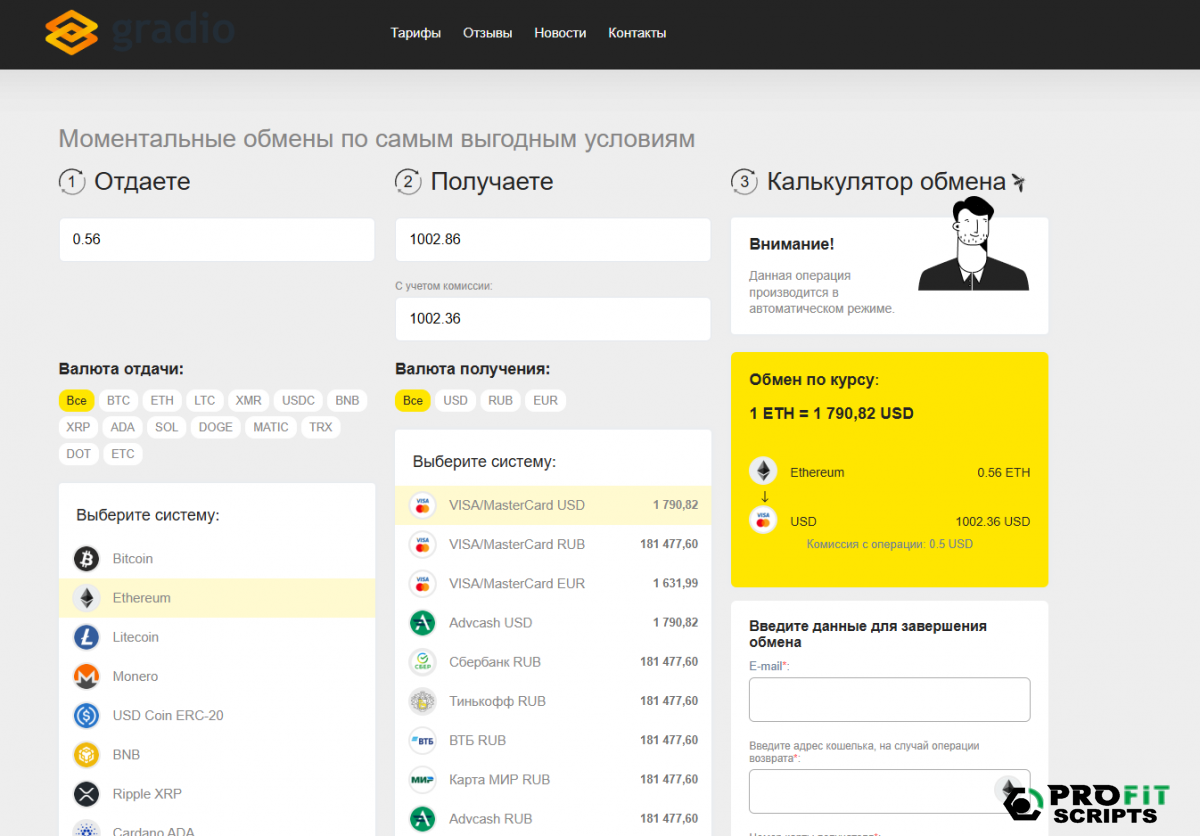Open the Контакты link in the header
Viewport: 1200px width, 836px height.
click(x=637, y=33)
